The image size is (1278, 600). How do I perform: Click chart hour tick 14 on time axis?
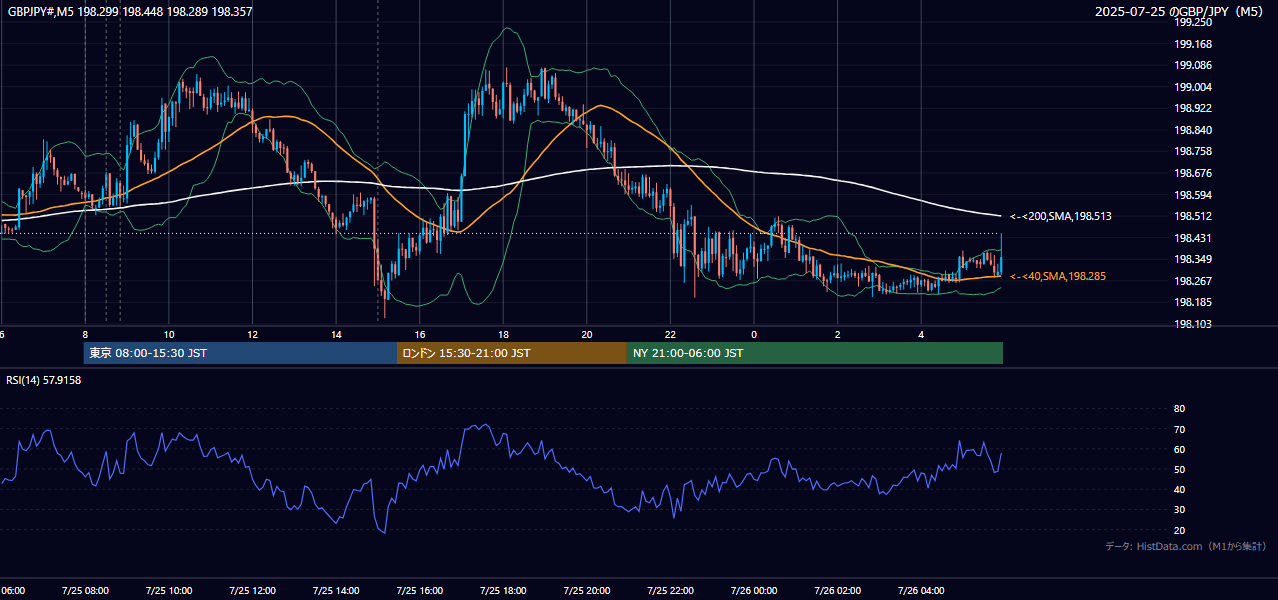pos(336,334)
